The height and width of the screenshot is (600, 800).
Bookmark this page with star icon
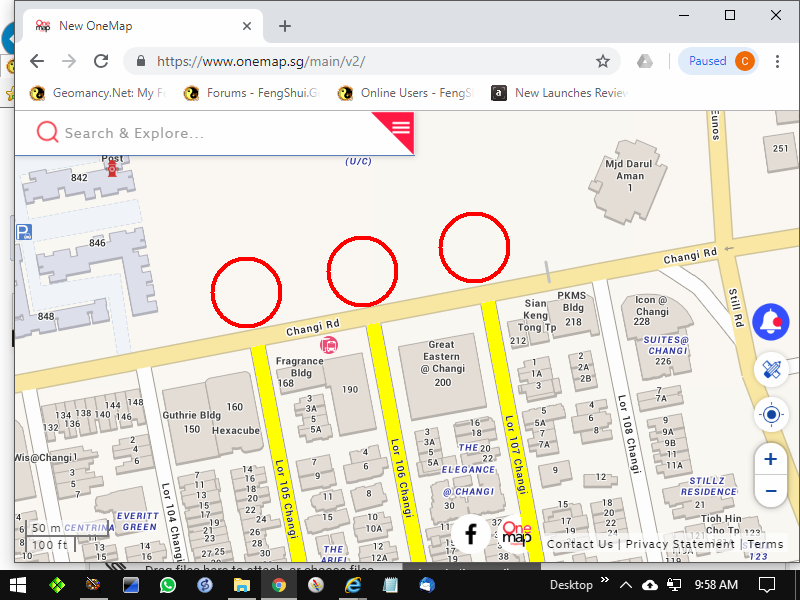click(x=603, y=61)
